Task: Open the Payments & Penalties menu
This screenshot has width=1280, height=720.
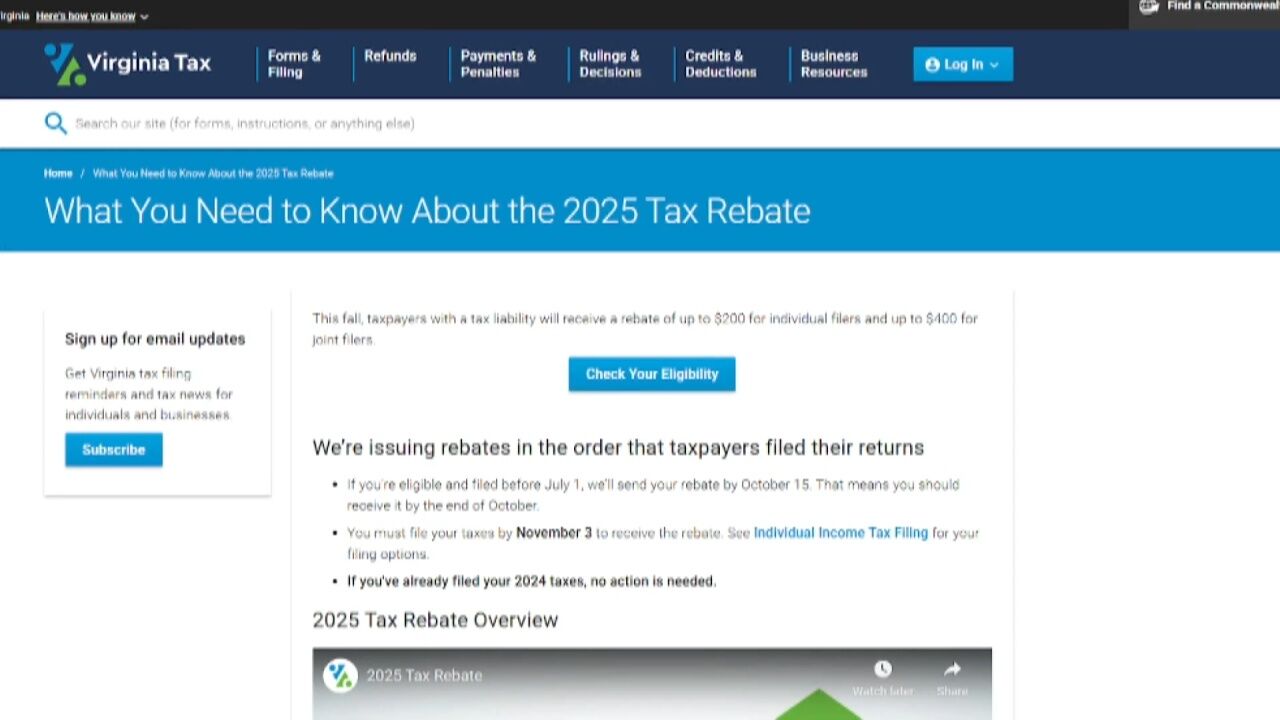Action: [498, 64]
